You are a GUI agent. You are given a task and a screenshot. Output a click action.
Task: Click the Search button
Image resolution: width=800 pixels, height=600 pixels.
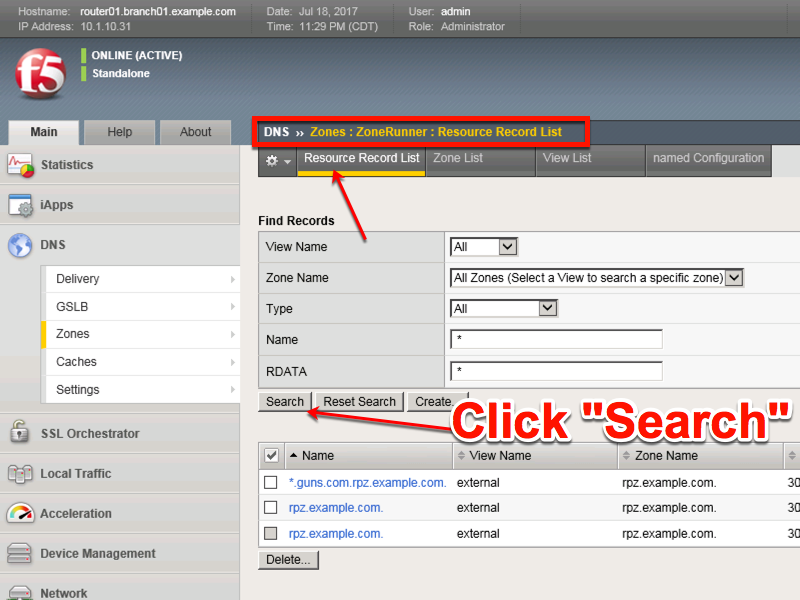click(x=285, y=402)
